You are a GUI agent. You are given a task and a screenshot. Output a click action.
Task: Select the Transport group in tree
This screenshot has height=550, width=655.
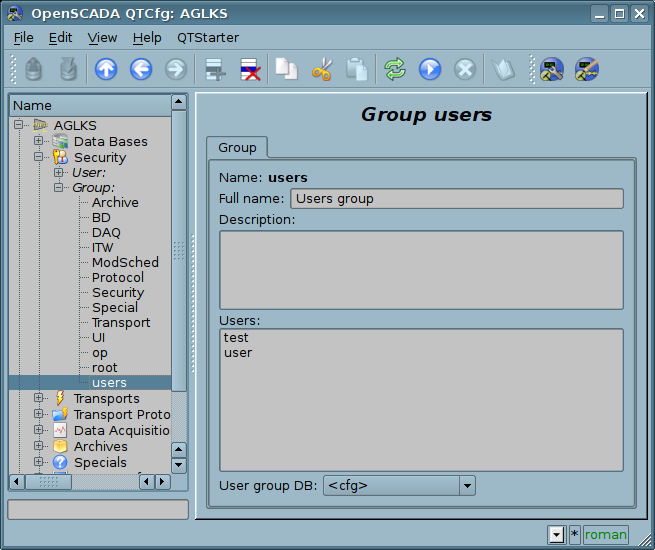(x=121, y=322)
